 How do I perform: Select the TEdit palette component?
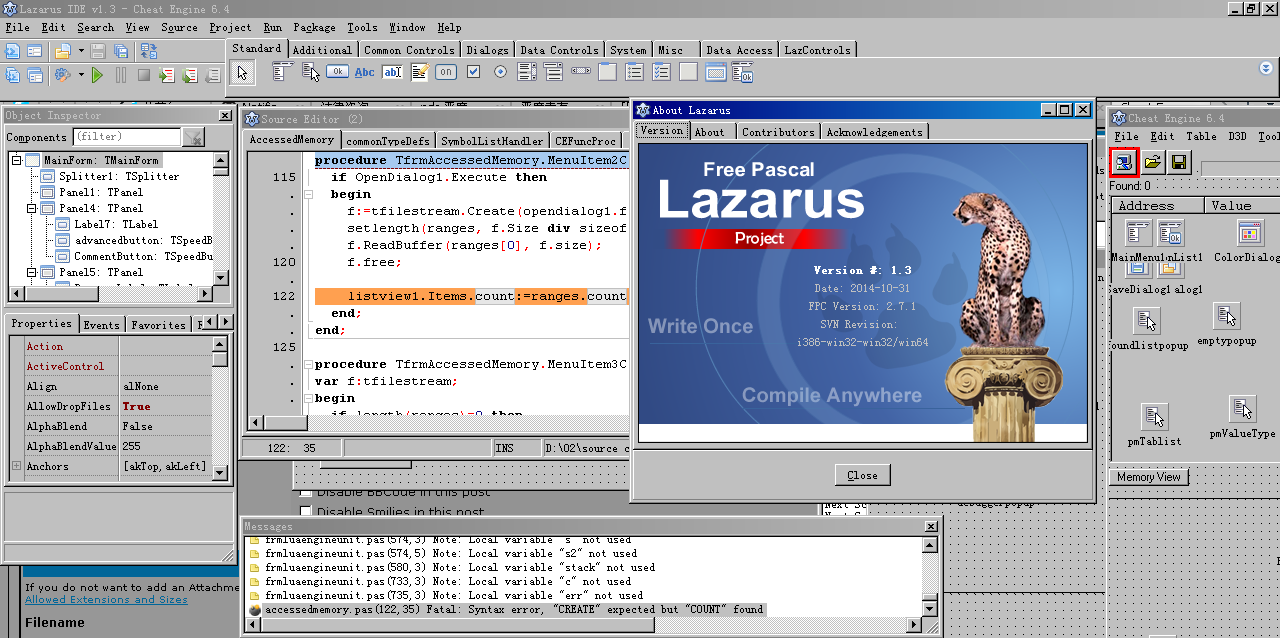392,72
